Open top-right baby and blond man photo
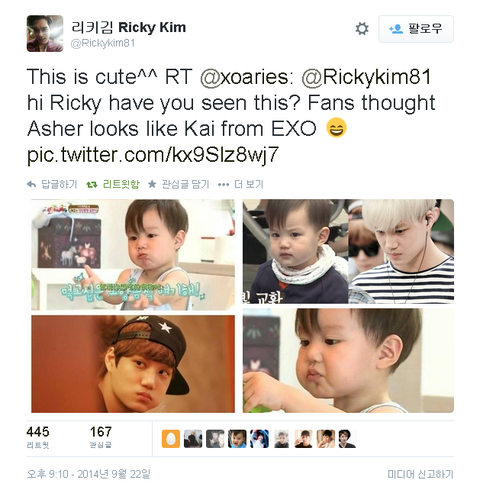Screen dimensions: 480x493 348,251
